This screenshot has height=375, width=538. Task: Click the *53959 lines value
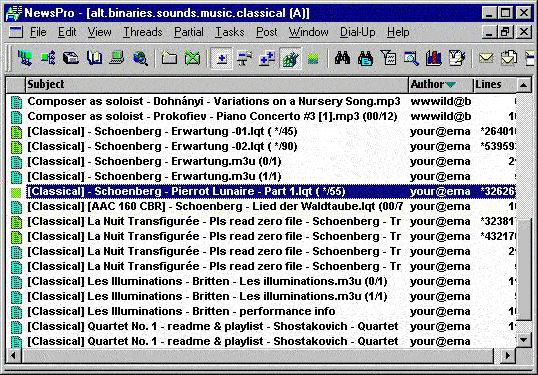(x=498, y=147)
